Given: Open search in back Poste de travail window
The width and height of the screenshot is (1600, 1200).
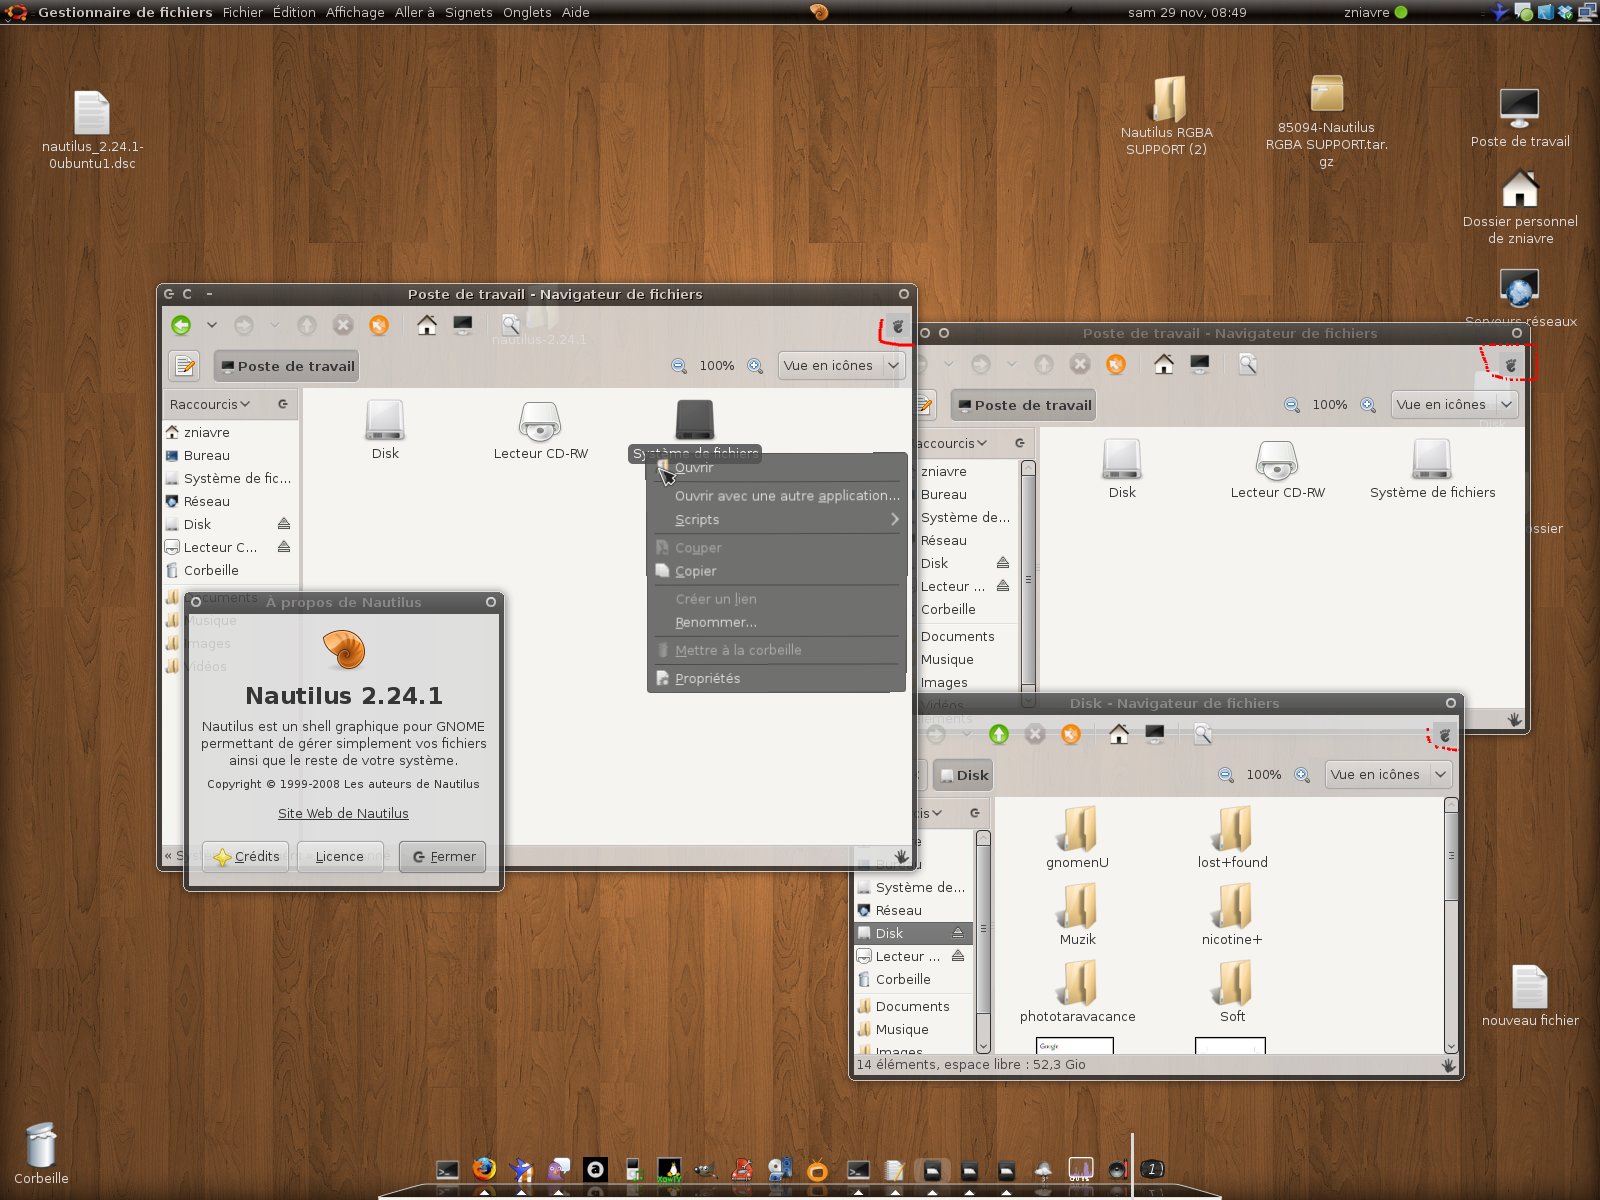Looking at the screenshot, I should click(1247, 364).
